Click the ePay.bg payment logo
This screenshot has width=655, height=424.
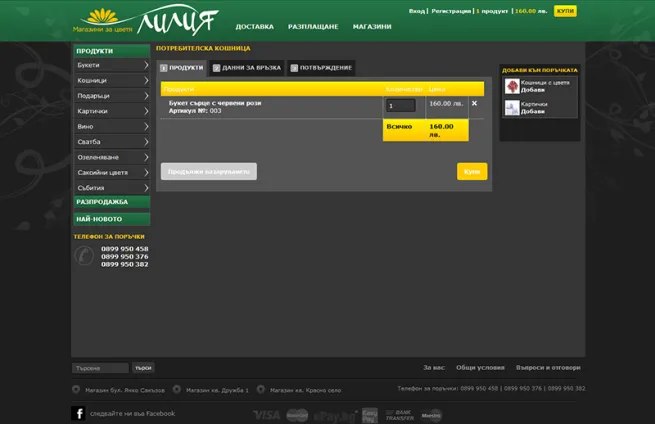click(x=335, y=416)
